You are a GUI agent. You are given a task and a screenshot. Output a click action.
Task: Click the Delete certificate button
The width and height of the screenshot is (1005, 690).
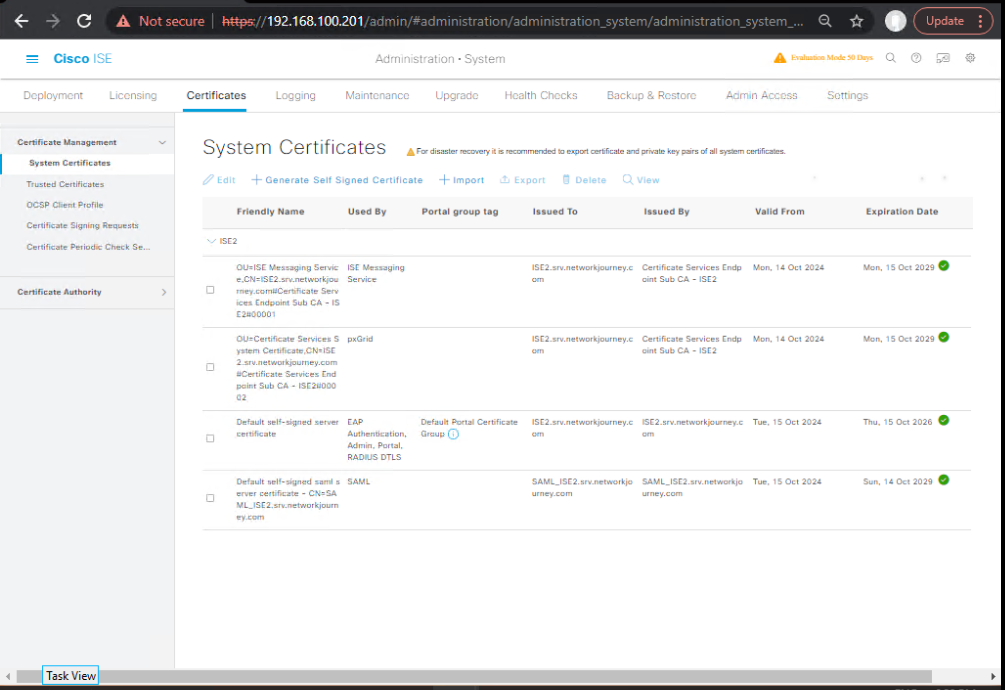[x=584, y=180]
